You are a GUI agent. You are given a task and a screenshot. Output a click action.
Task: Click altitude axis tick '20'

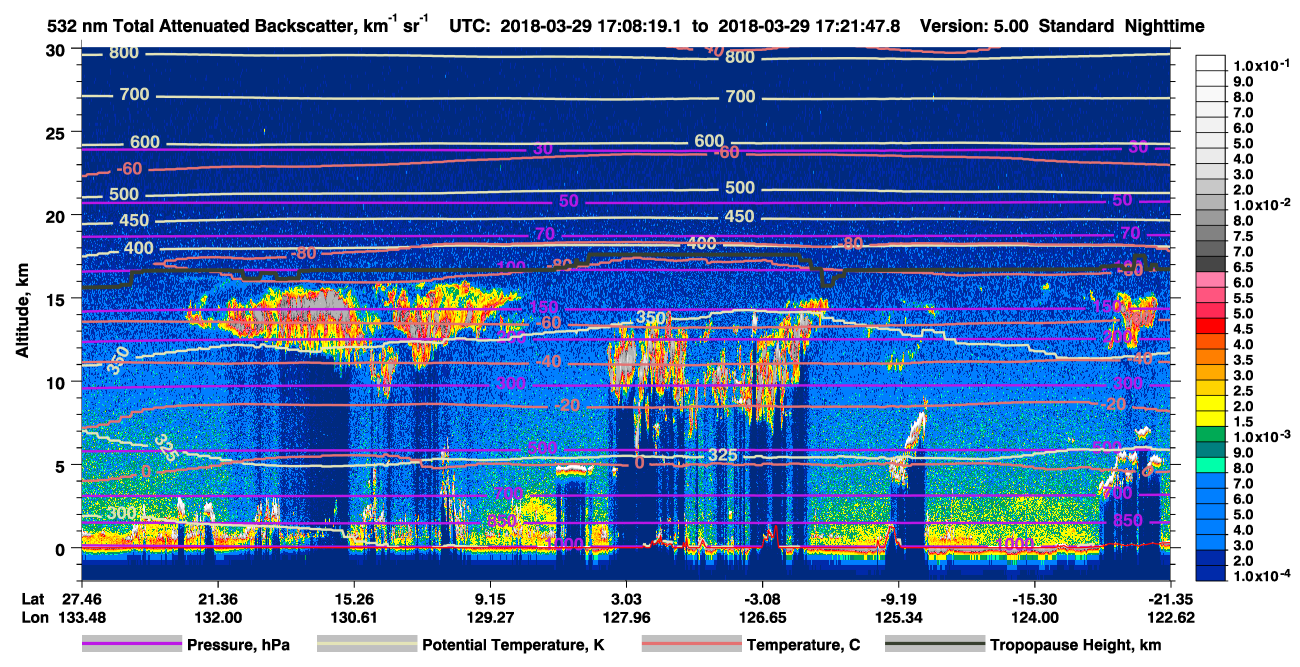pyautogui.click(x=58, y=215)
